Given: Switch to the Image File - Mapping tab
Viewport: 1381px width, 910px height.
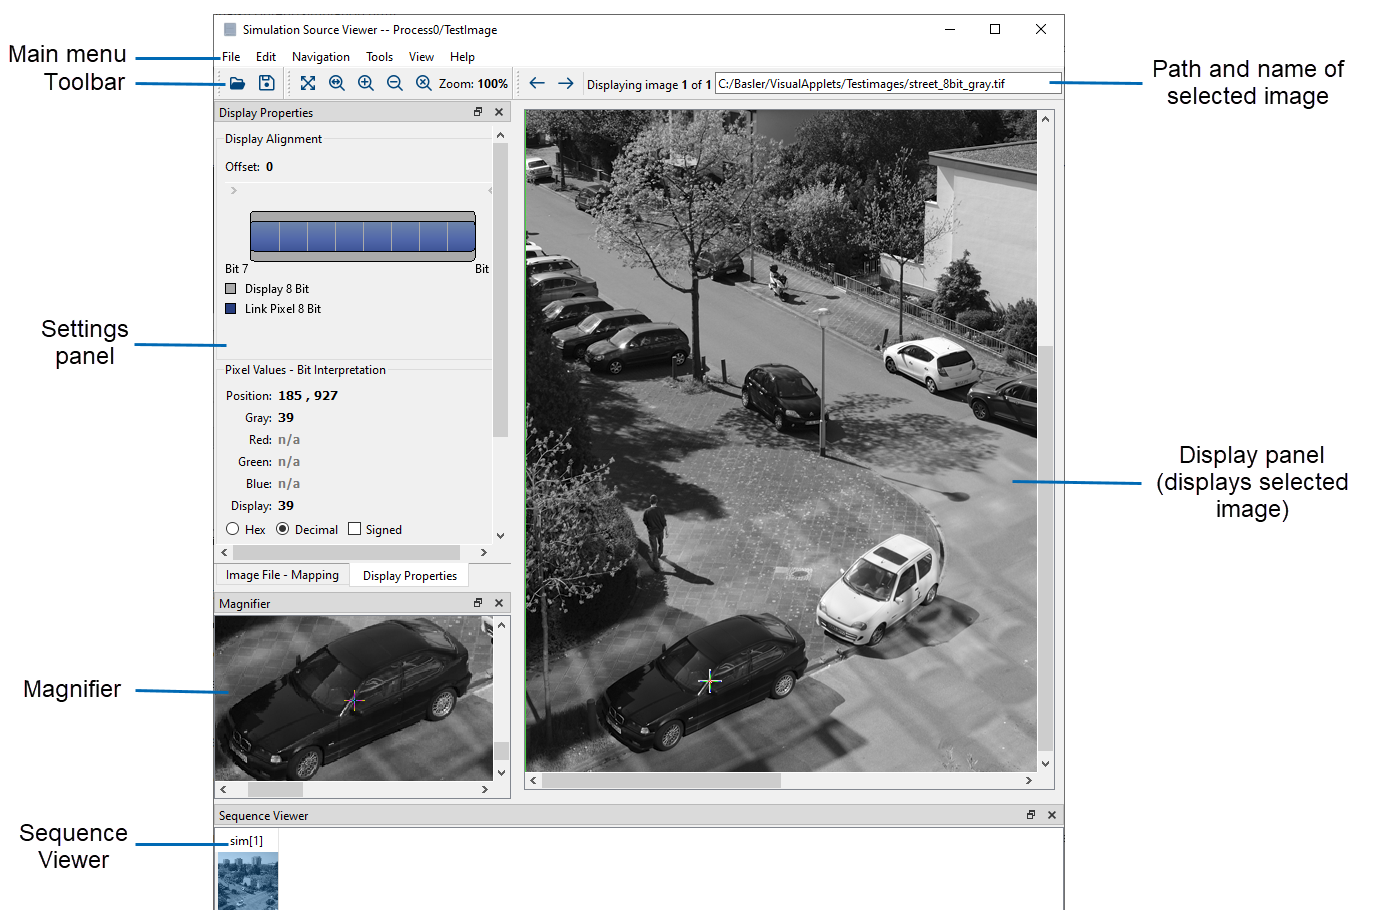Looking at the screenshot, I should click(282, 575).
